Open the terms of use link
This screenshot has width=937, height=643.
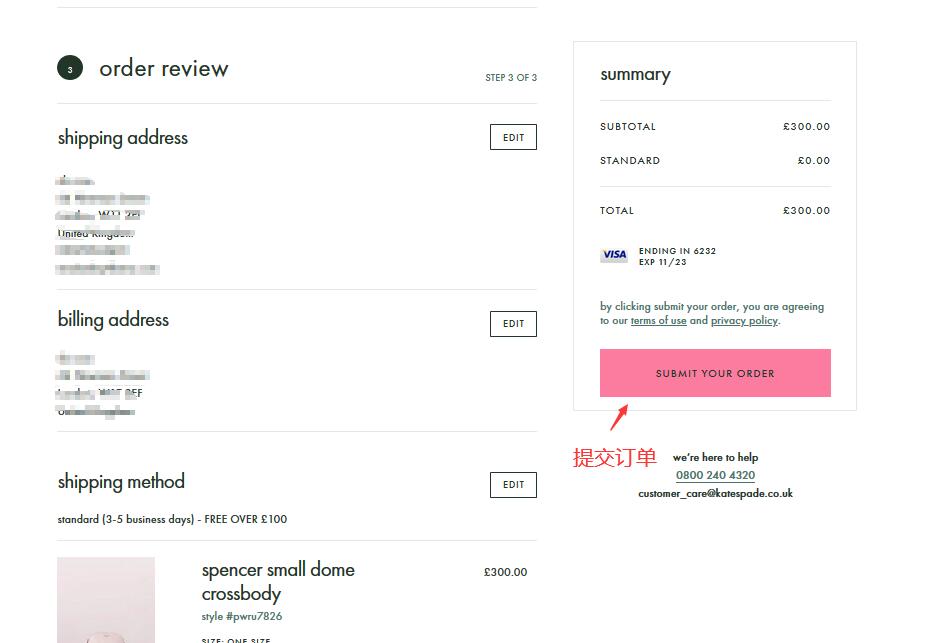pos(659,320)
